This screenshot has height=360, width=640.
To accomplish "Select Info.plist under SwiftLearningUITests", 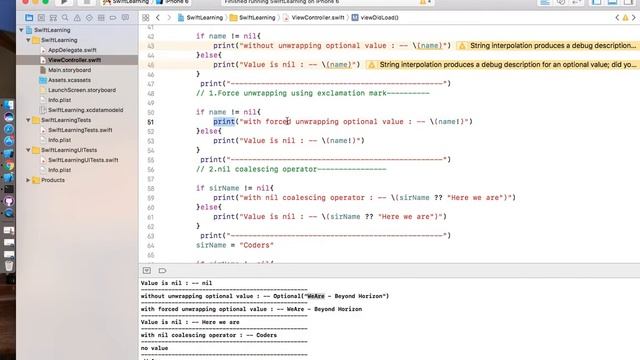I will click(59, 170).
